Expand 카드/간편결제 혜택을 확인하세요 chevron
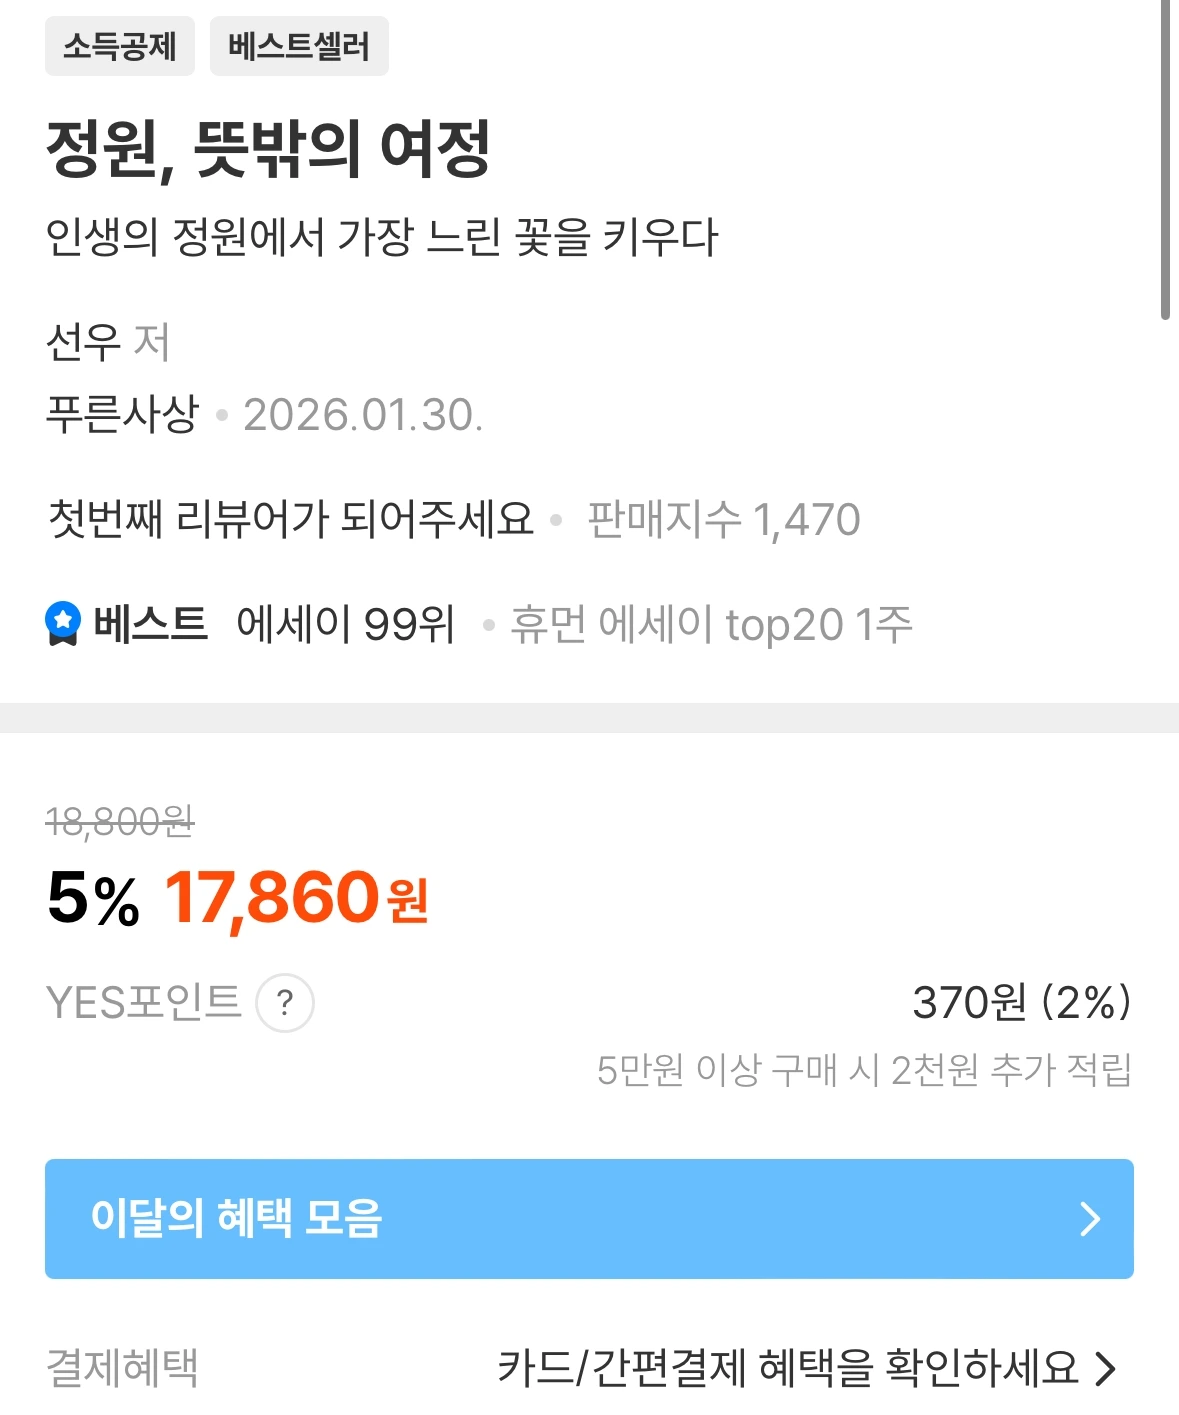 1105,1368
